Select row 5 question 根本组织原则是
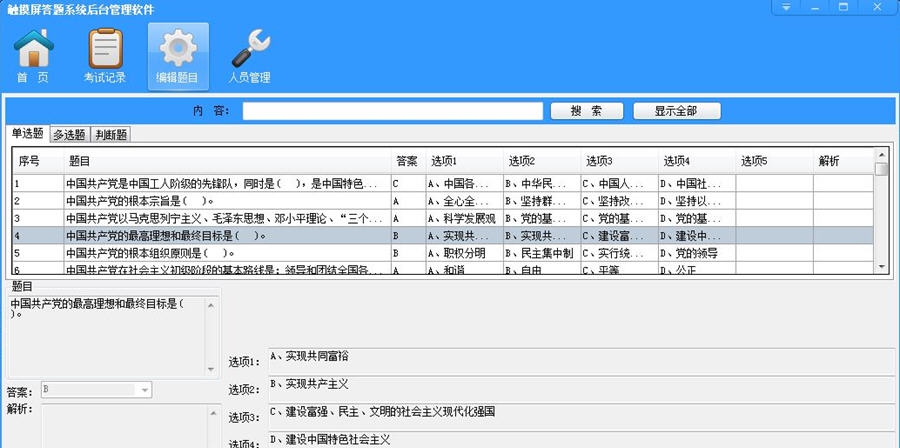This screenshot has height=448, width=900. point(228,253)
